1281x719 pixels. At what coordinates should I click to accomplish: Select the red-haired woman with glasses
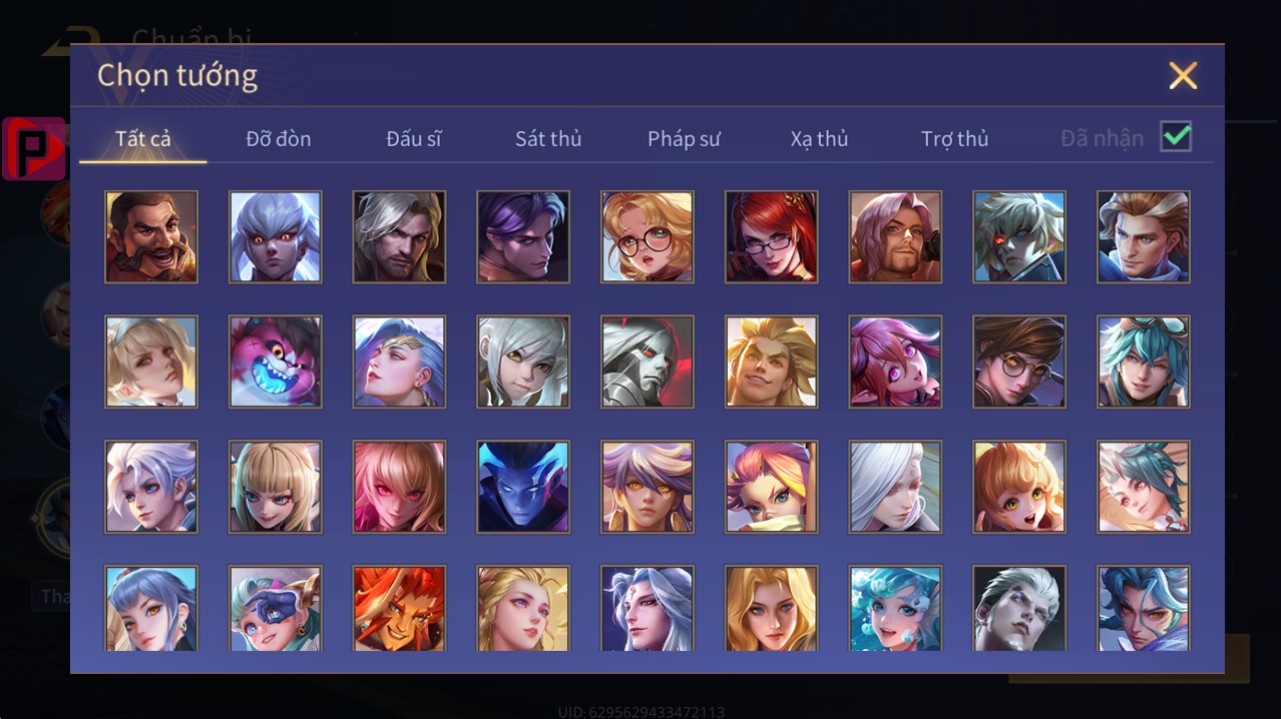771,237
